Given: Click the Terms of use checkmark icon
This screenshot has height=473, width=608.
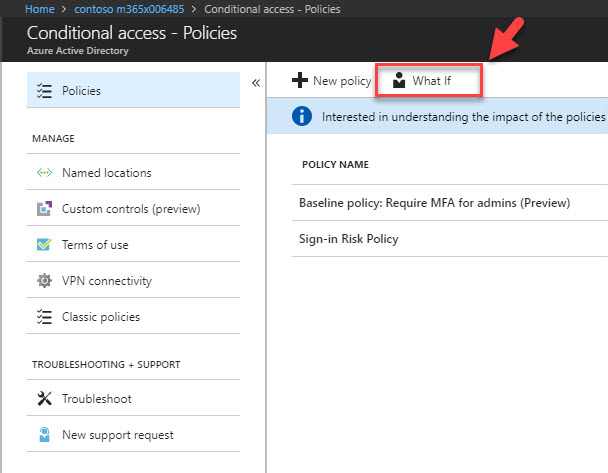Looking at the screenshot, I should click(x=44, y=245).
